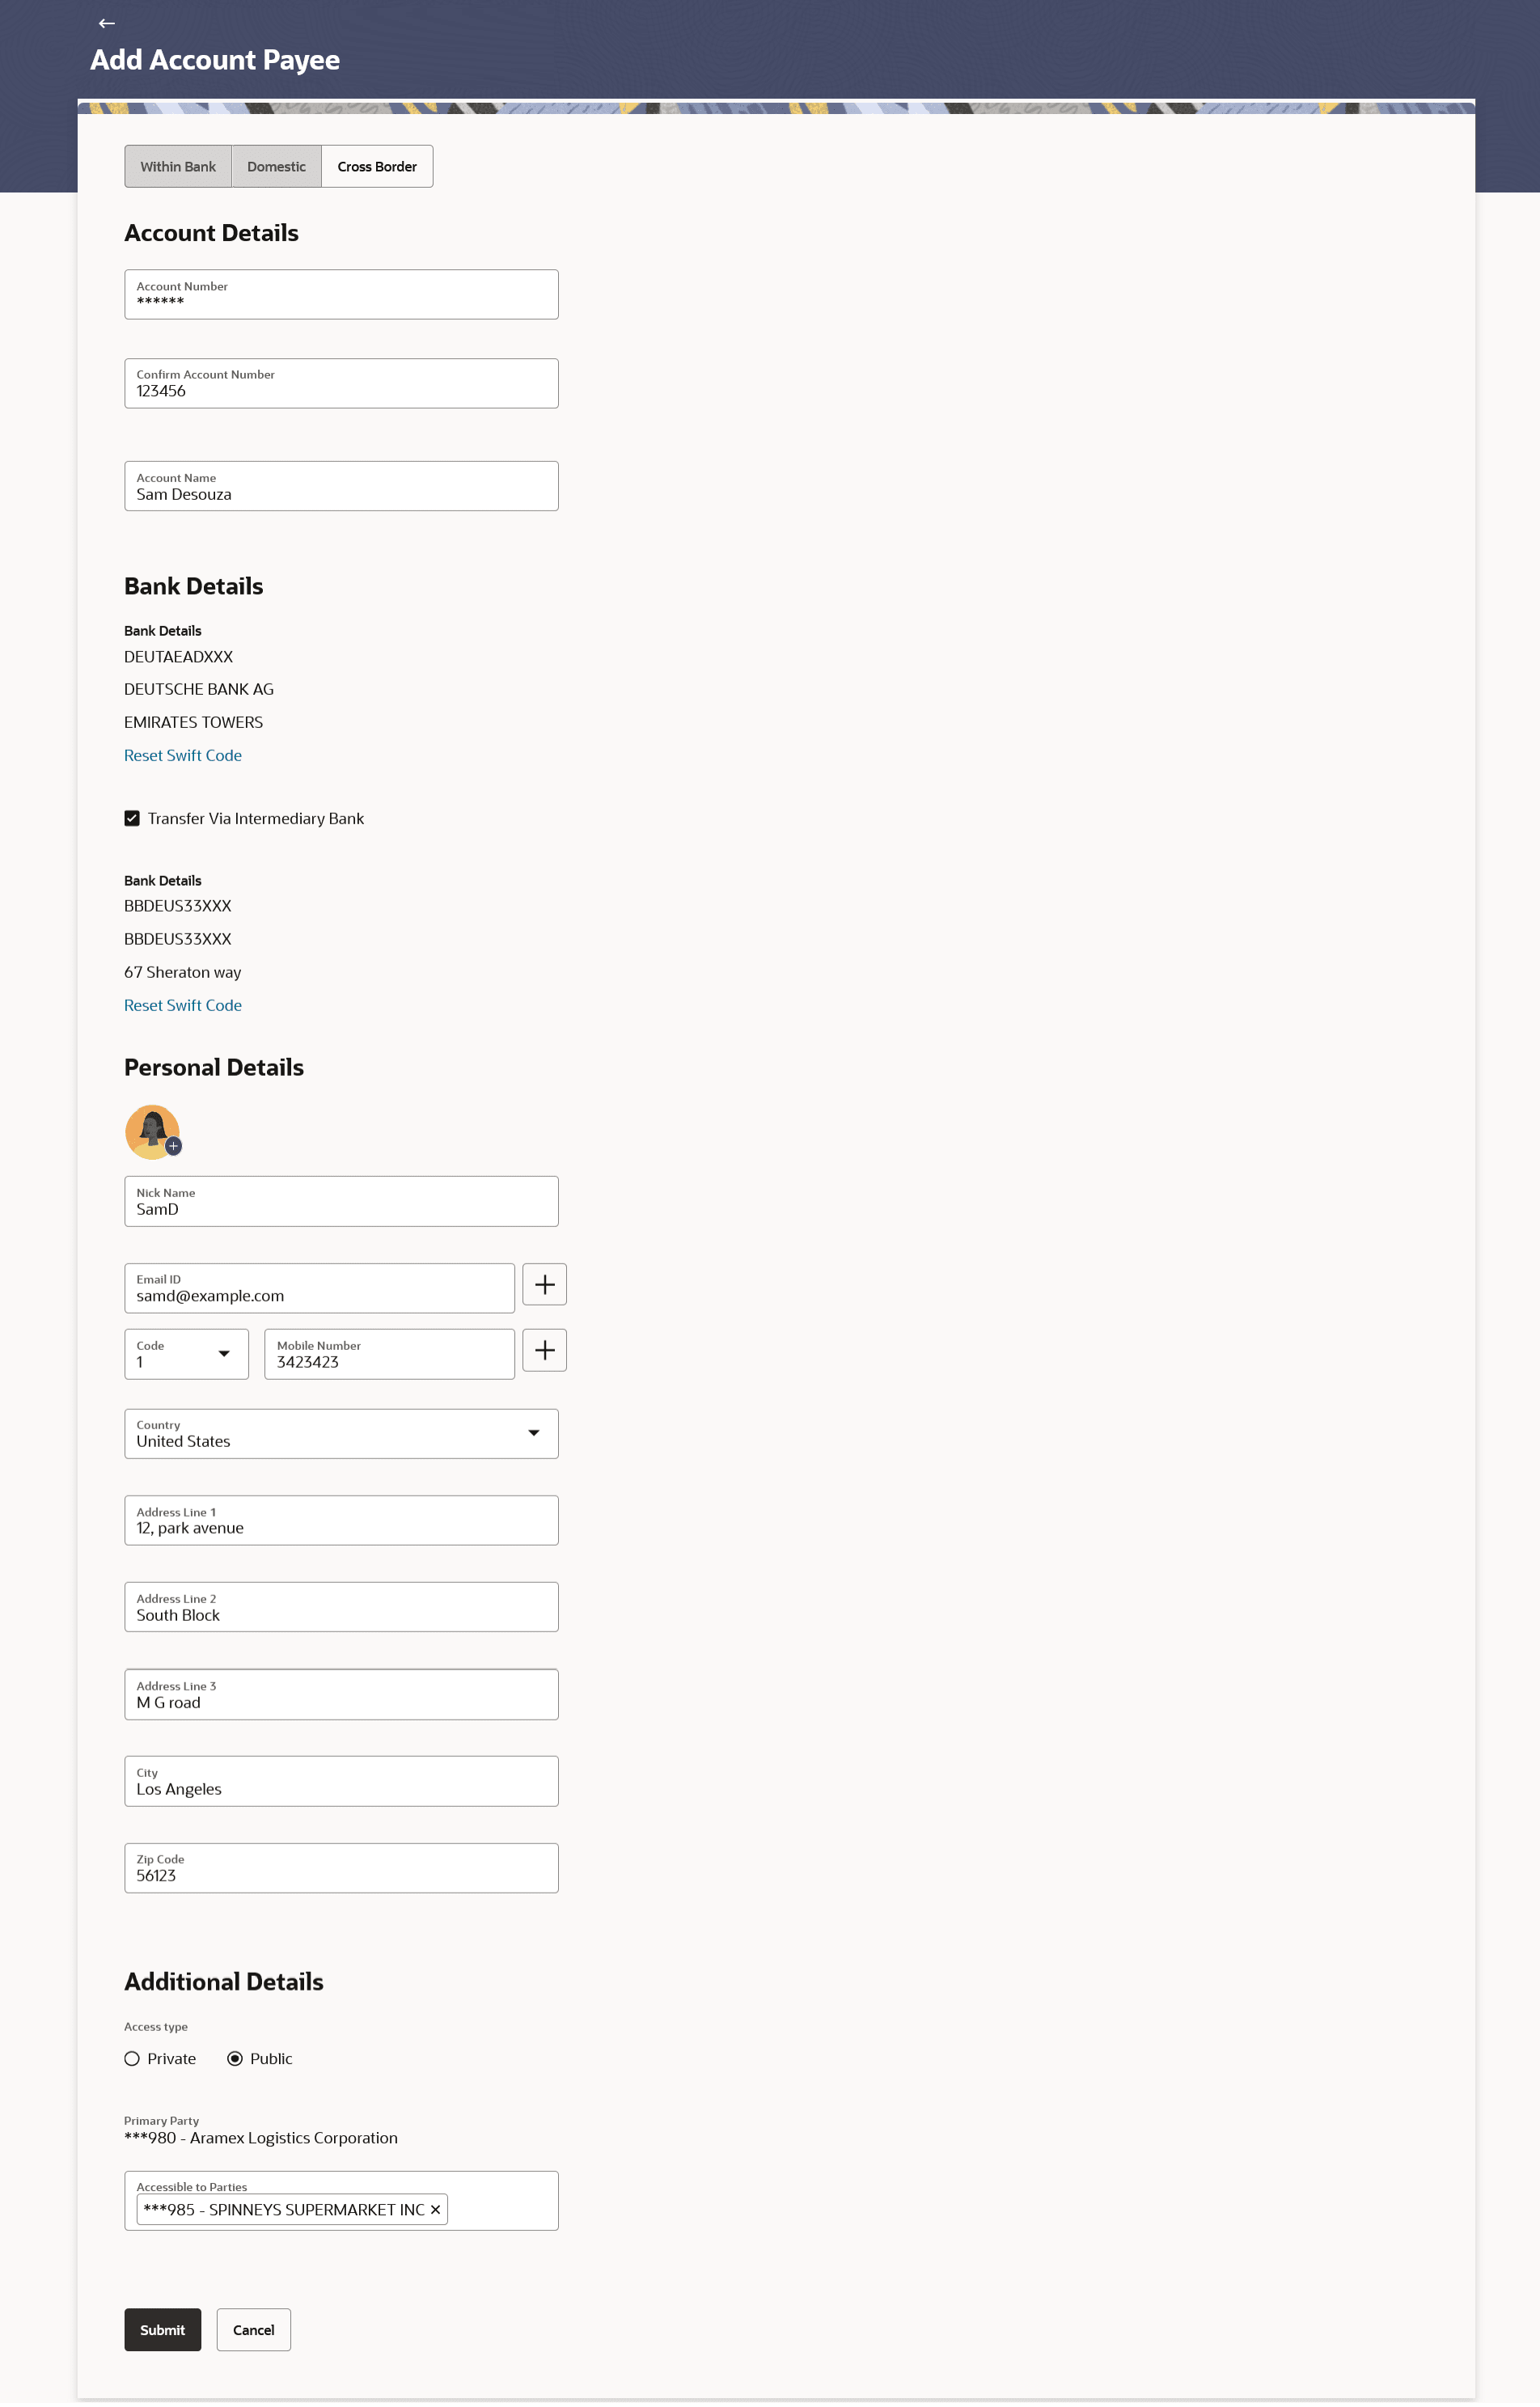Reset Swift Code for Deutsche Bank
1540x2407 pixels.
pyautogui.click(x=183, y=756)
